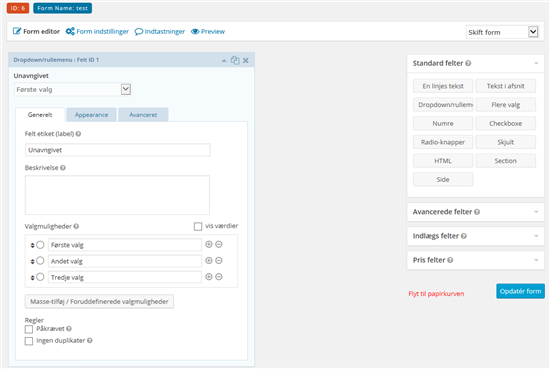Expand the Pris felter section
Image resolution: width=550 pixels, height=369 pixels.
536,260
